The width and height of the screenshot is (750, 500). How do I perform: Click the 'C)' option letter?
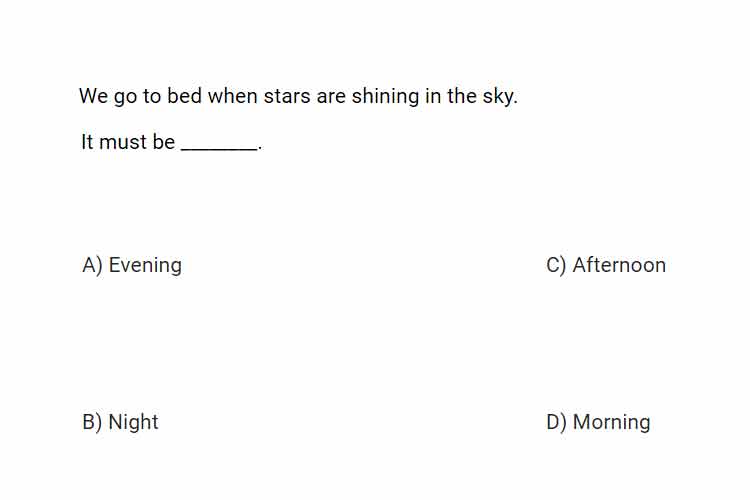pos(556,266)
